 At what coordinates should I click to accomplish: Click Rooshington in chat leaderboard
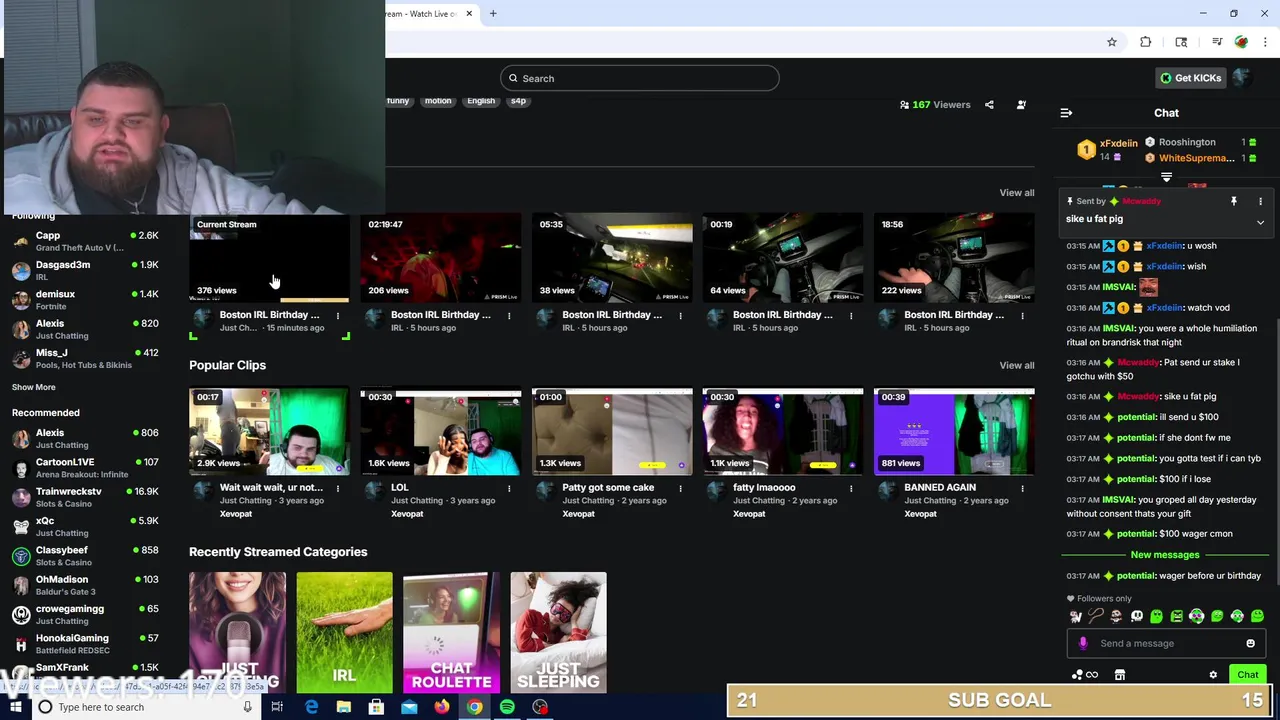click(1187, 142)
